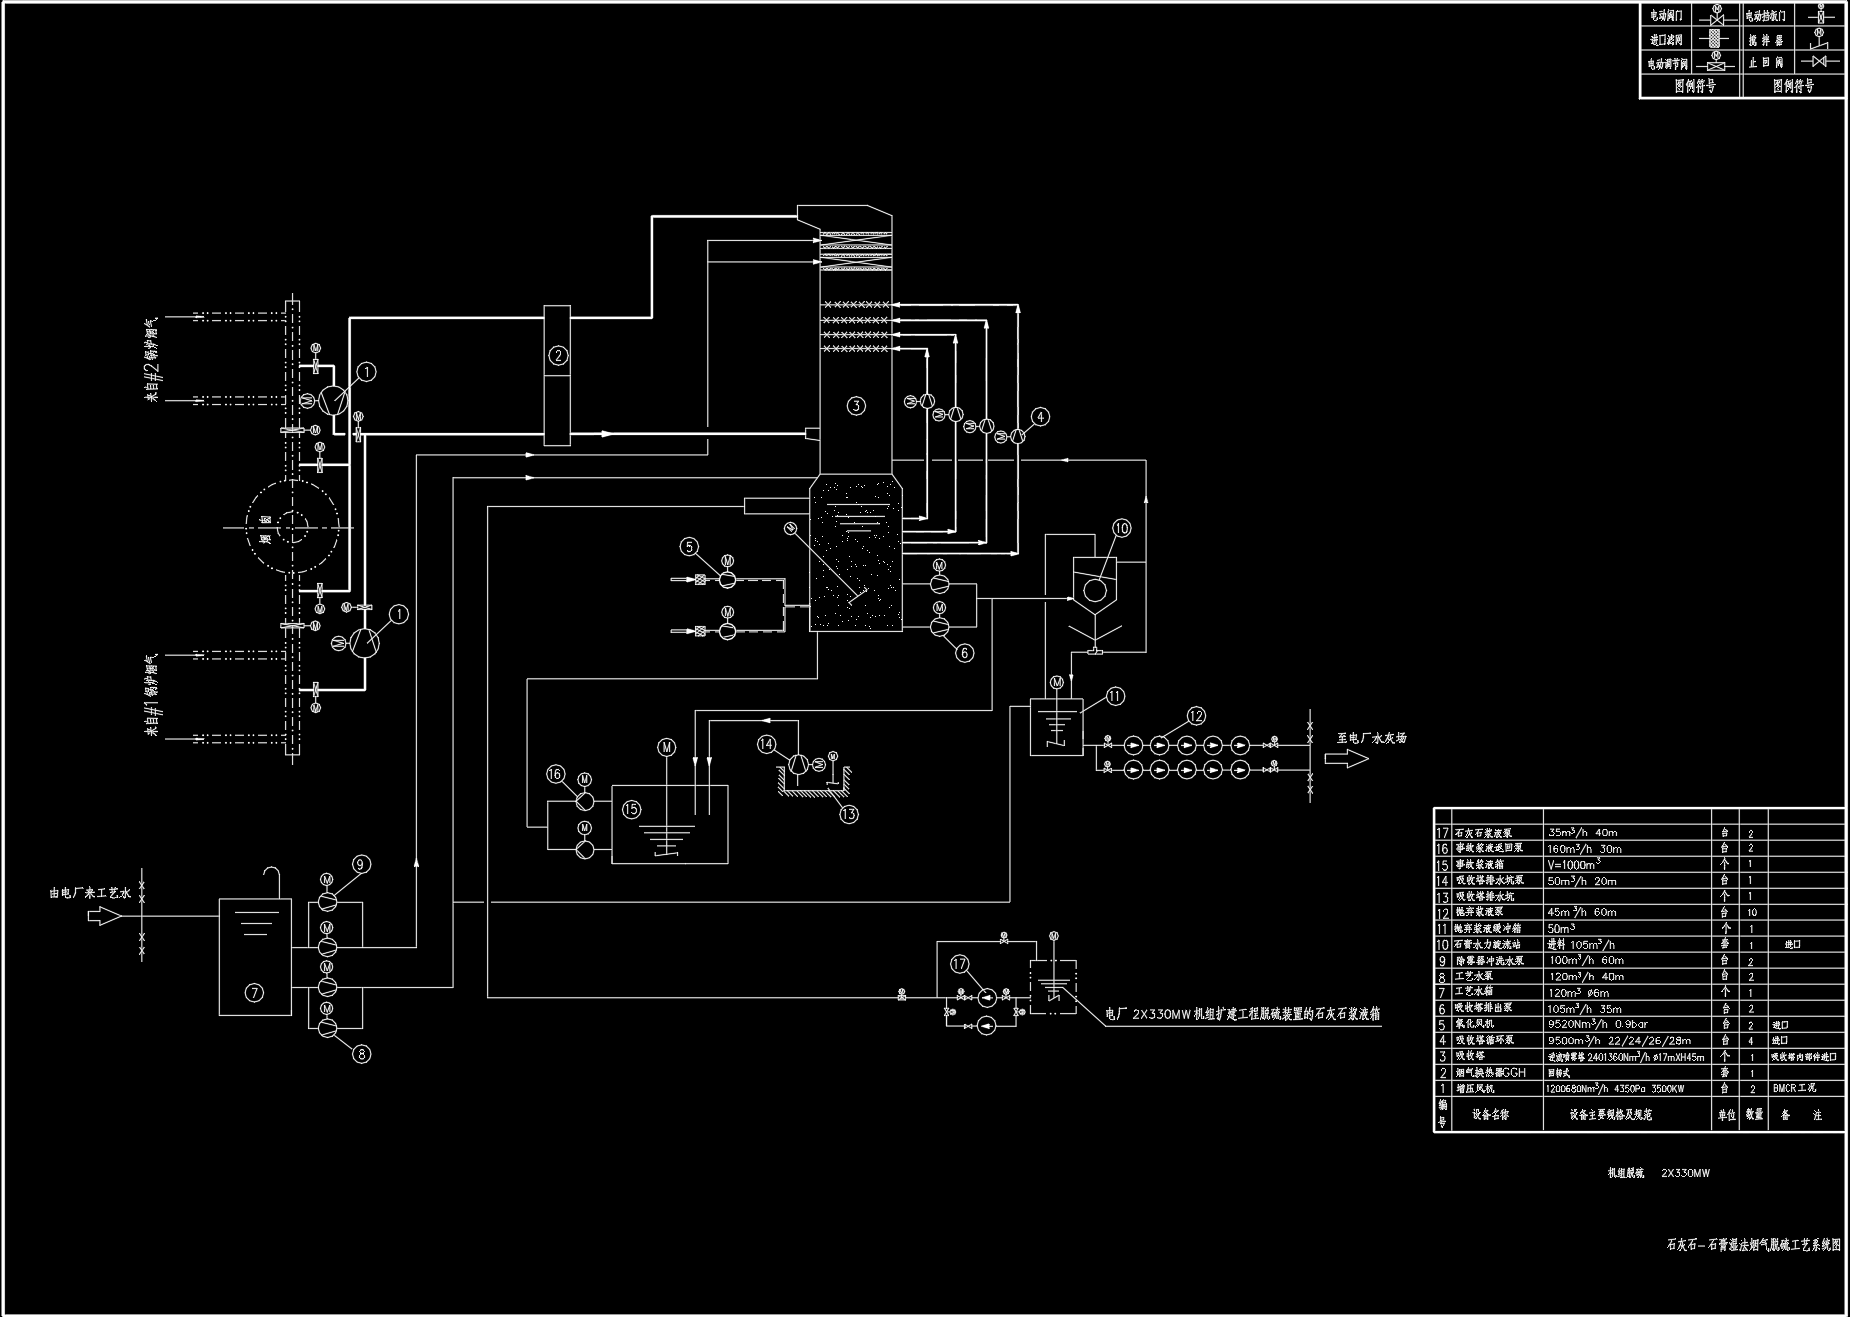Select balloon number 9 above demister wash pumps

(x=361, y=864)
